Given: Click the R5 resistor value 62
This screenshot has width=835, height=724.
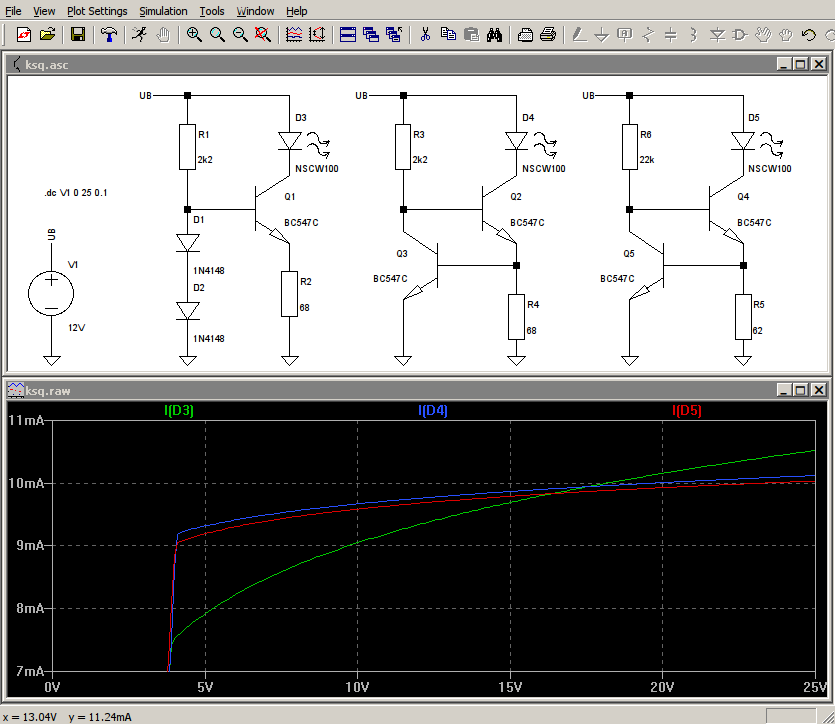Looking at the screenshot, I should click(x=757, y=331).
